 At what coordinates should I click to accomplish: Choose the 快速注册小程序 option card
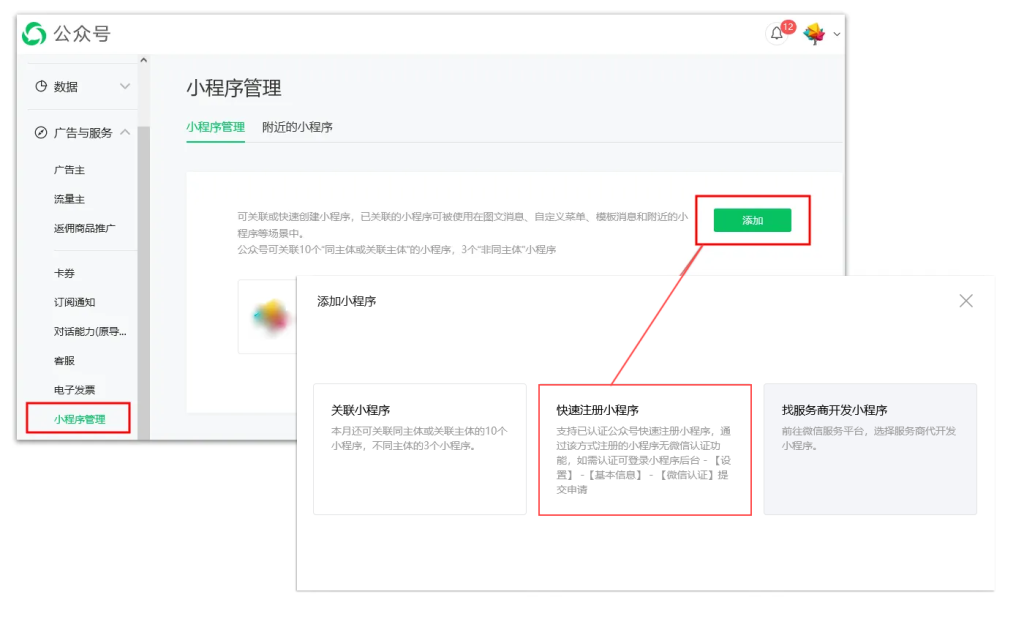[x=644, y=448]
